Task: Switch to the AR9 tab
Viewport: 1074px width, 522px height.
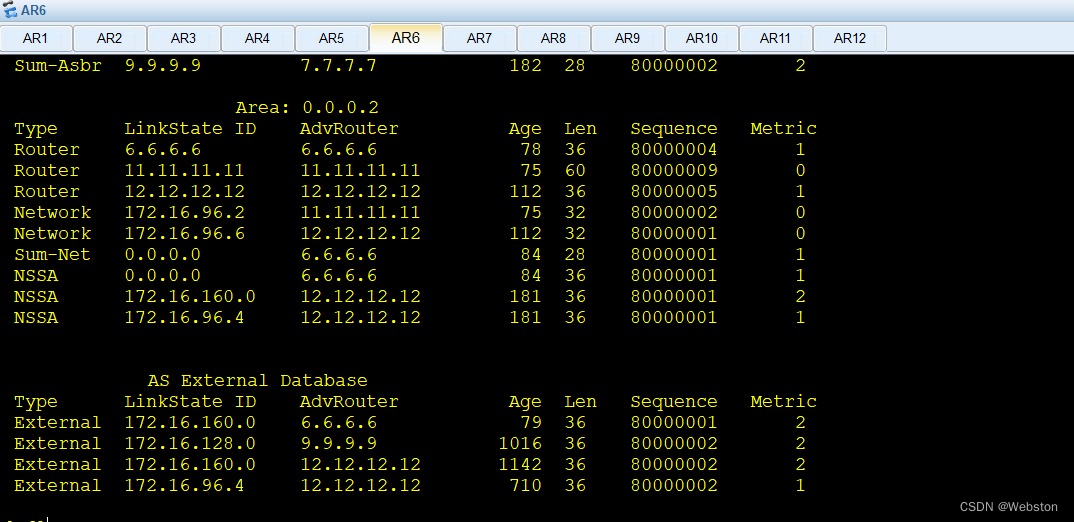Action: [627, 38]
